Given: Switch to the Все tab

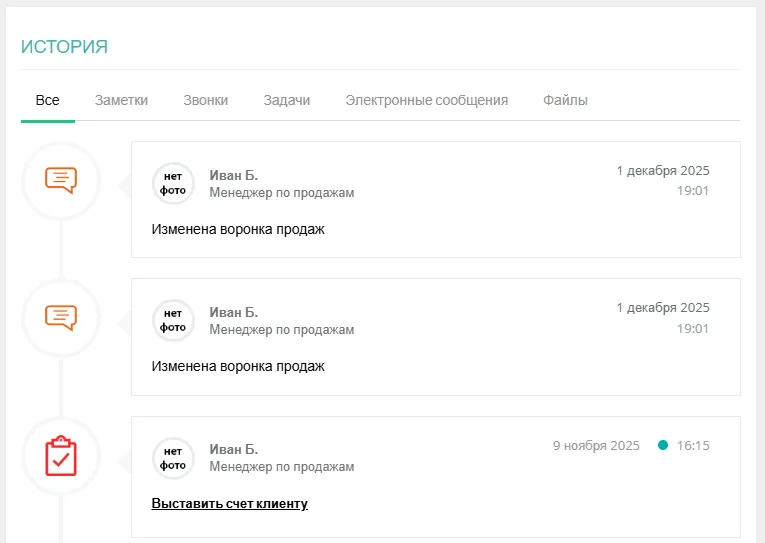Looking at the screenshot, I should [x=47, y=100].
